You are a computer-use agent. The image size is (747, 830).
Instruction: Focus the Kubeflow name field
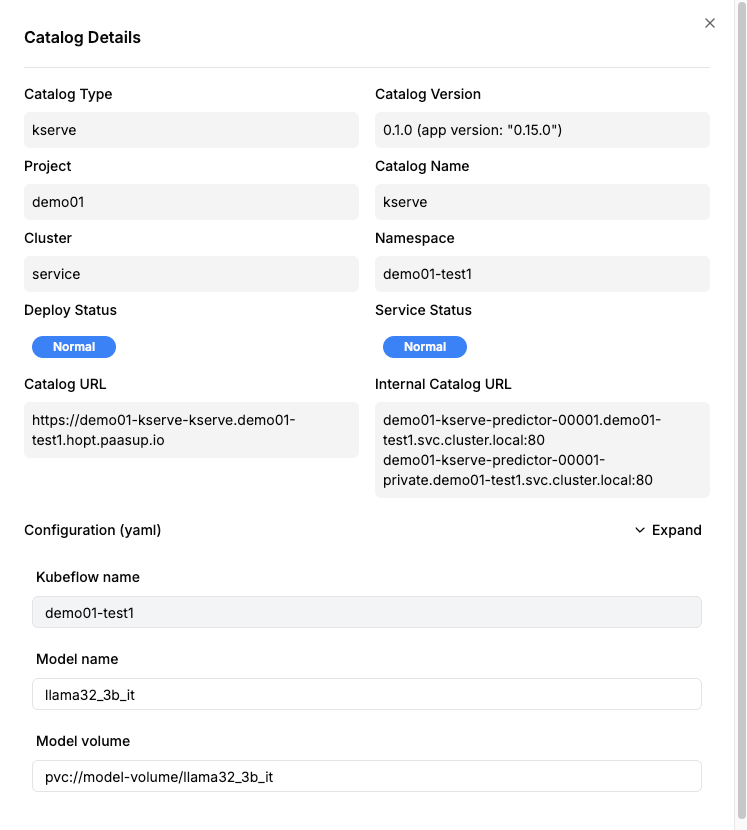point(367,612)
